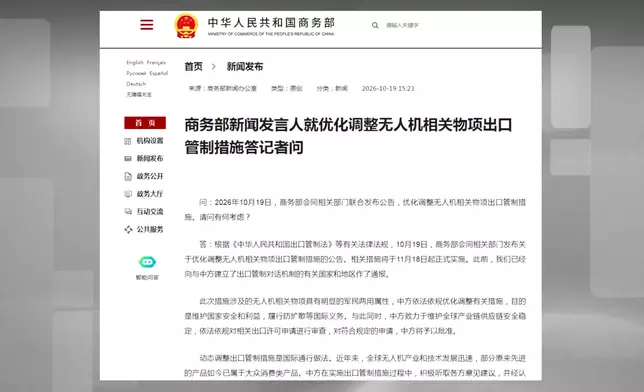The image size is (644, 392).
Task: Open 公共服务 in sidebar
Action: pos(150,229)
